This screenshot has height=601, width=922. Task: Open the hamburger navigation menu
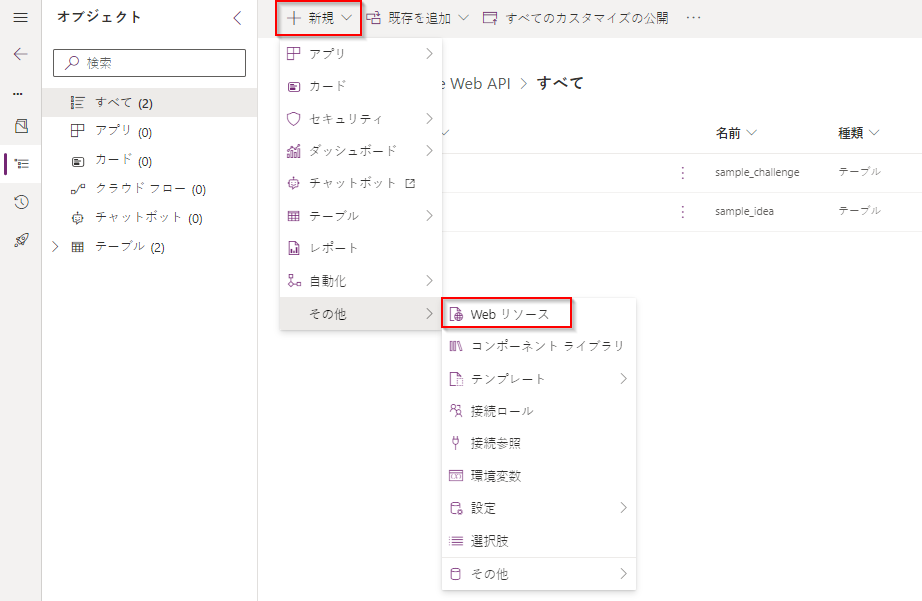click(x=21, y=18)
